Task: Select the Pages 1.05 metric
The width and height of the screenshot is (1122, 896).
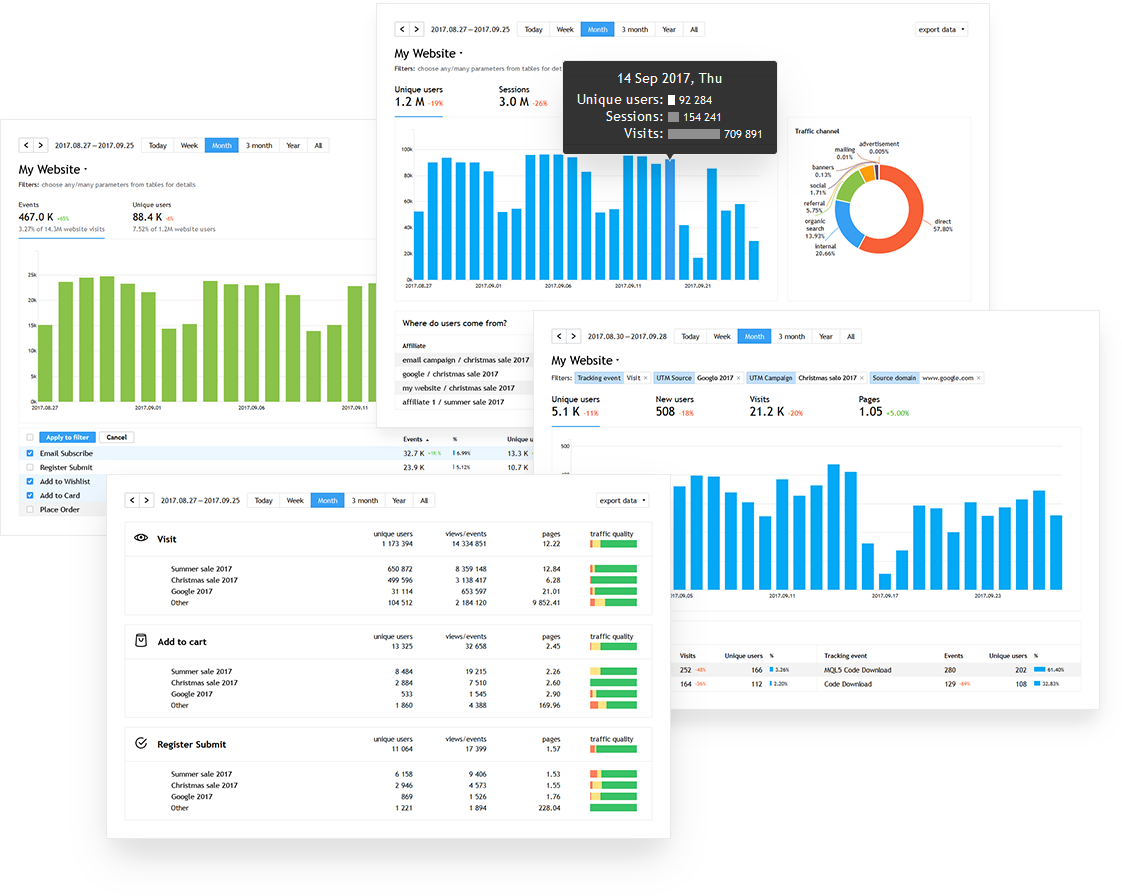Action: click(x=884, y=406)
